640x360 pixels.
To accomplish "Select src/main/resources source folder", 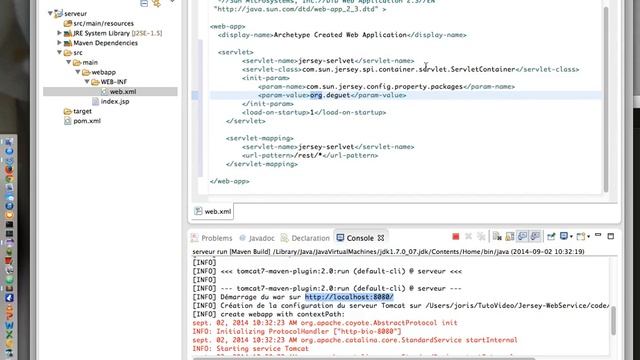I will (x=103, y=23).
